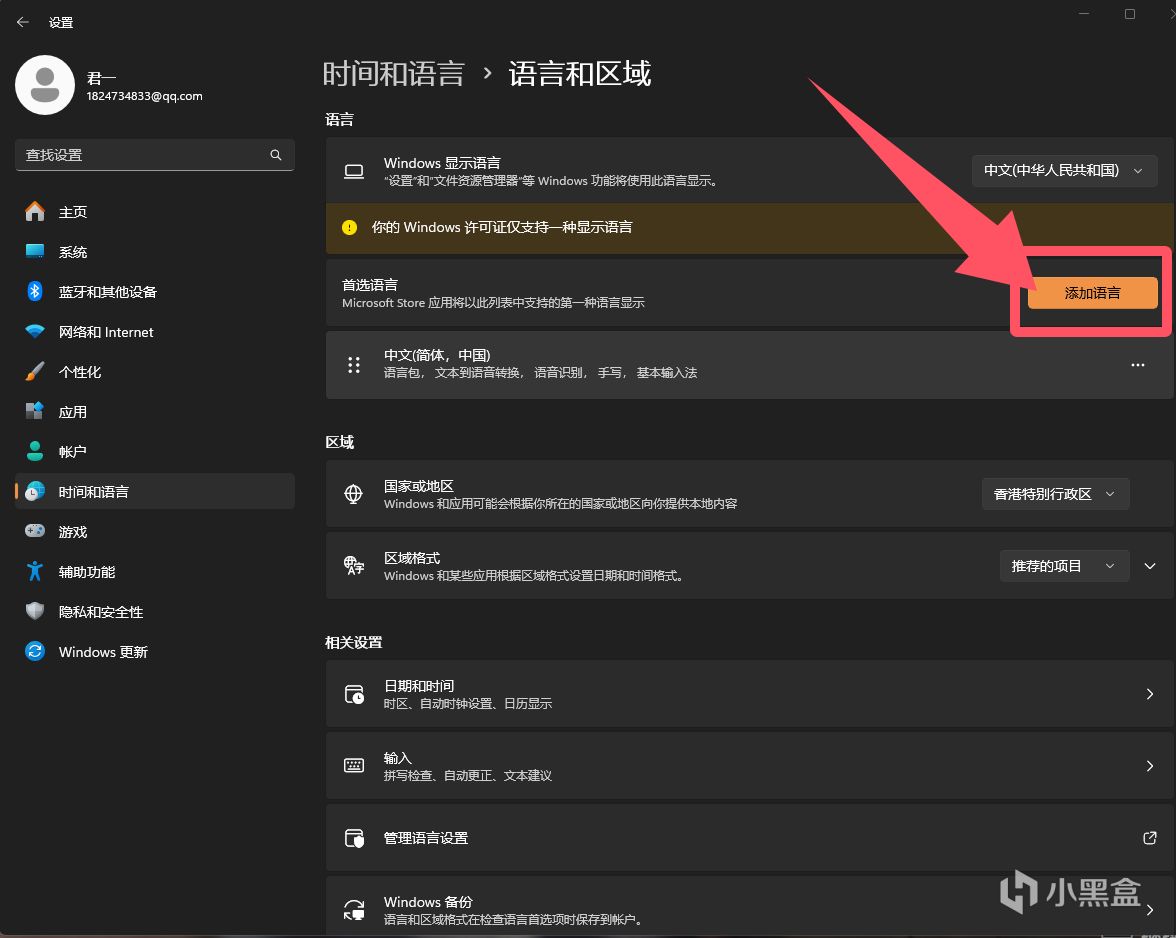This screenshot has width=1176, height=938.
Task: Open 帐户 settings in sidebar
Action: [x=154, y=451]
